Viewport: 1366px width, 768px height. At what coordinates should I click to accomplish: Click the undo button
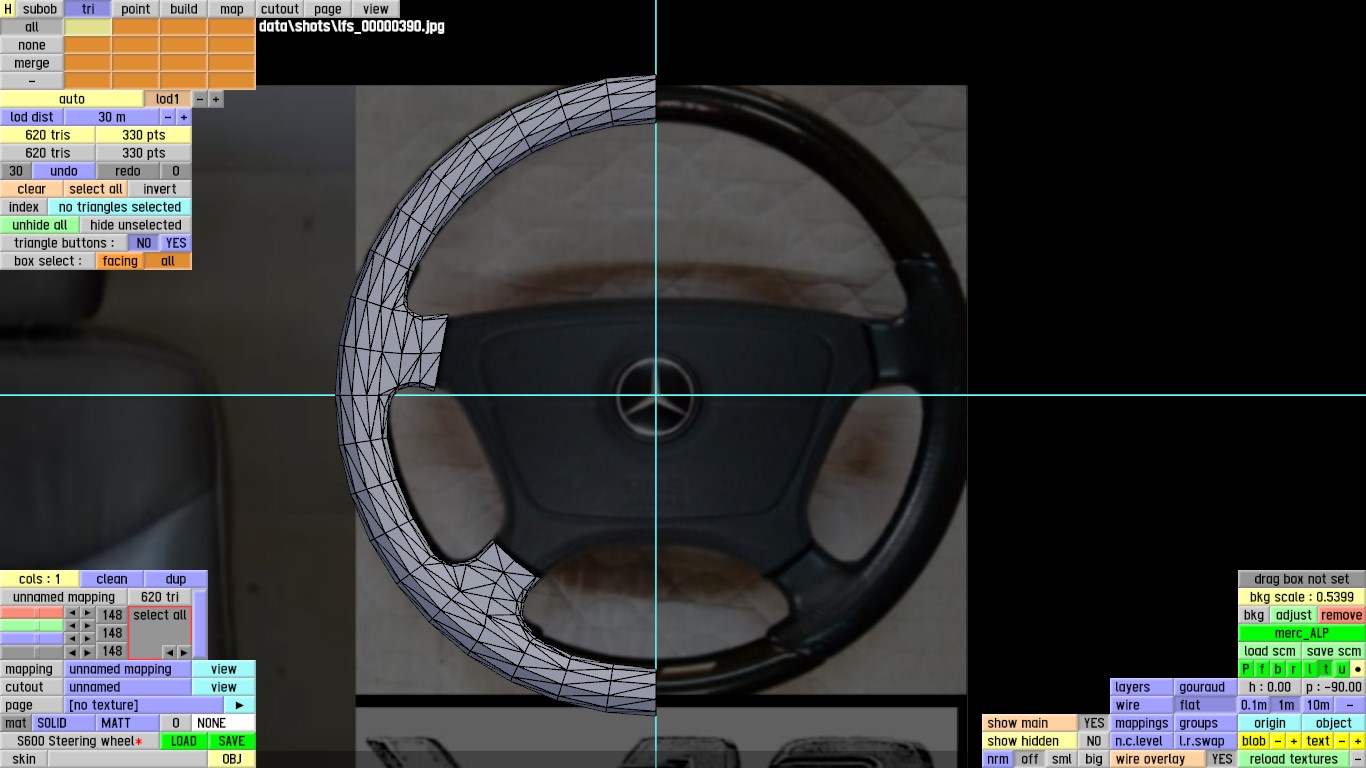tap(64, 171)
